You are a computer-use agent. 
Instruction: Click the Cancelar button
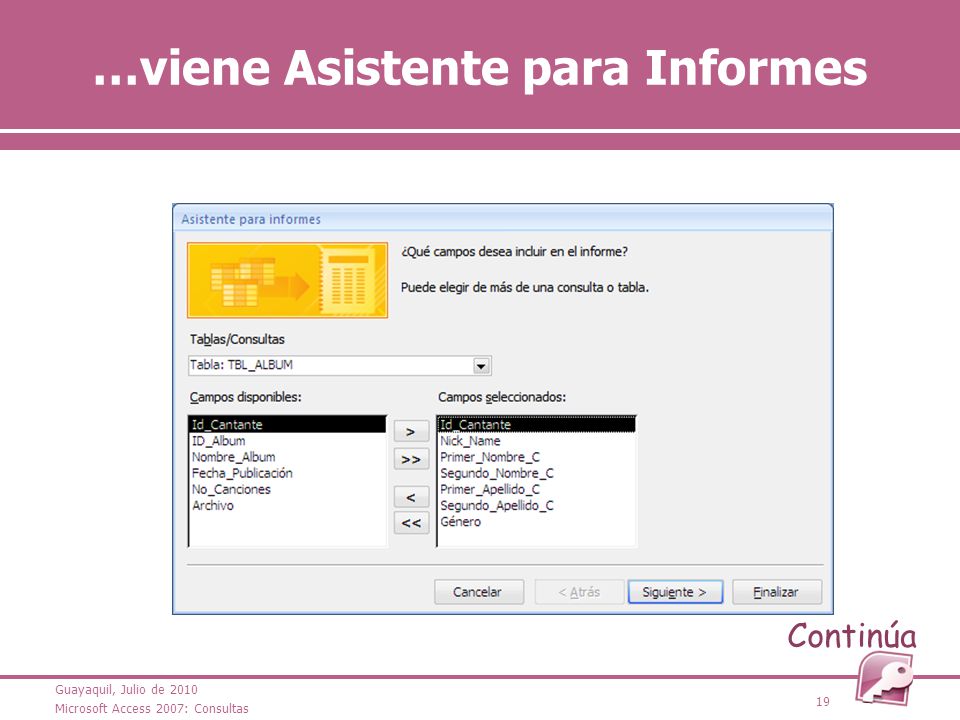click(x=479, y=592)
